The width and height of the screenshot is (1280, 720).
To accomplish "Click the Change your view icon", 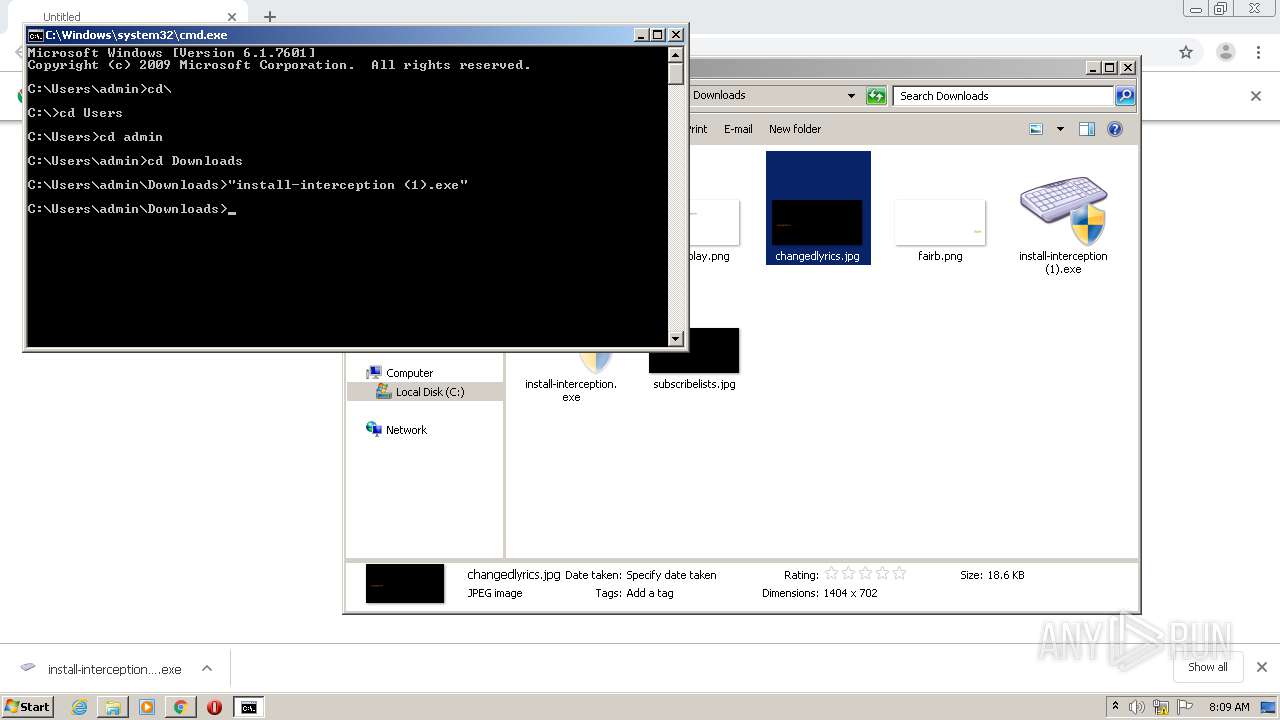I will [x=1036, y=129].
